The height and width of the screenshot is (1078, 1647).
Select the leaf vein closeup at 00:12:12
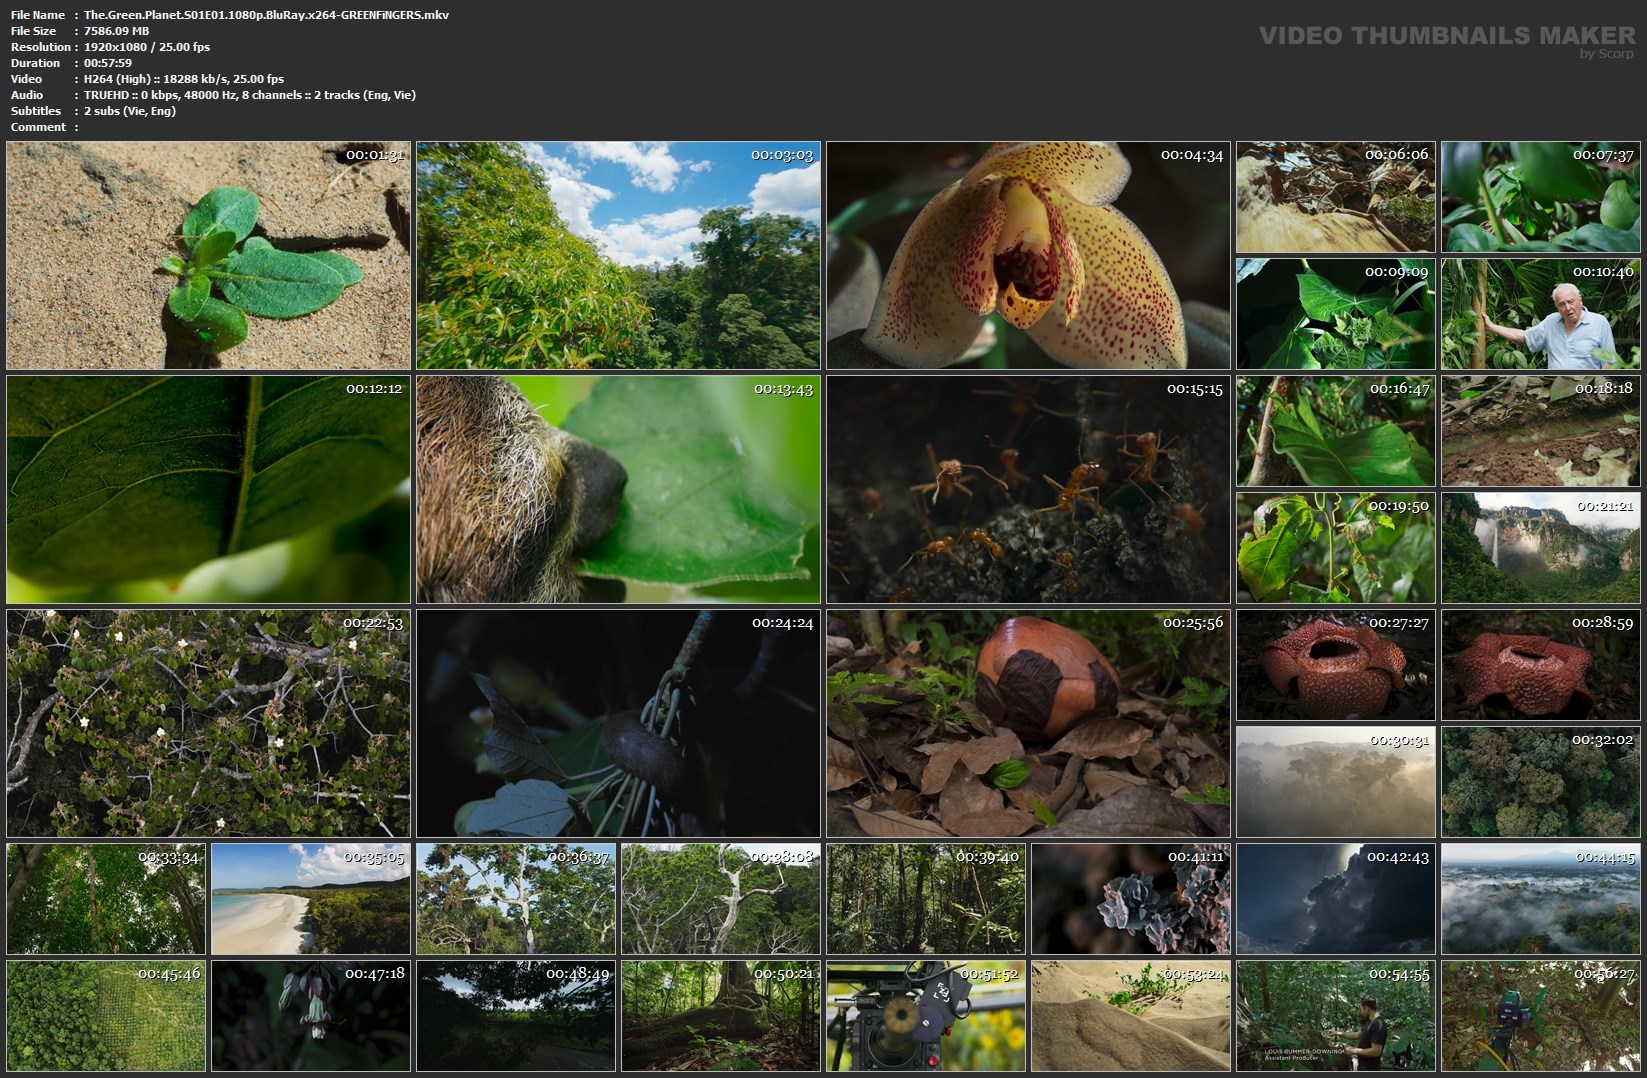click(208, 489)
